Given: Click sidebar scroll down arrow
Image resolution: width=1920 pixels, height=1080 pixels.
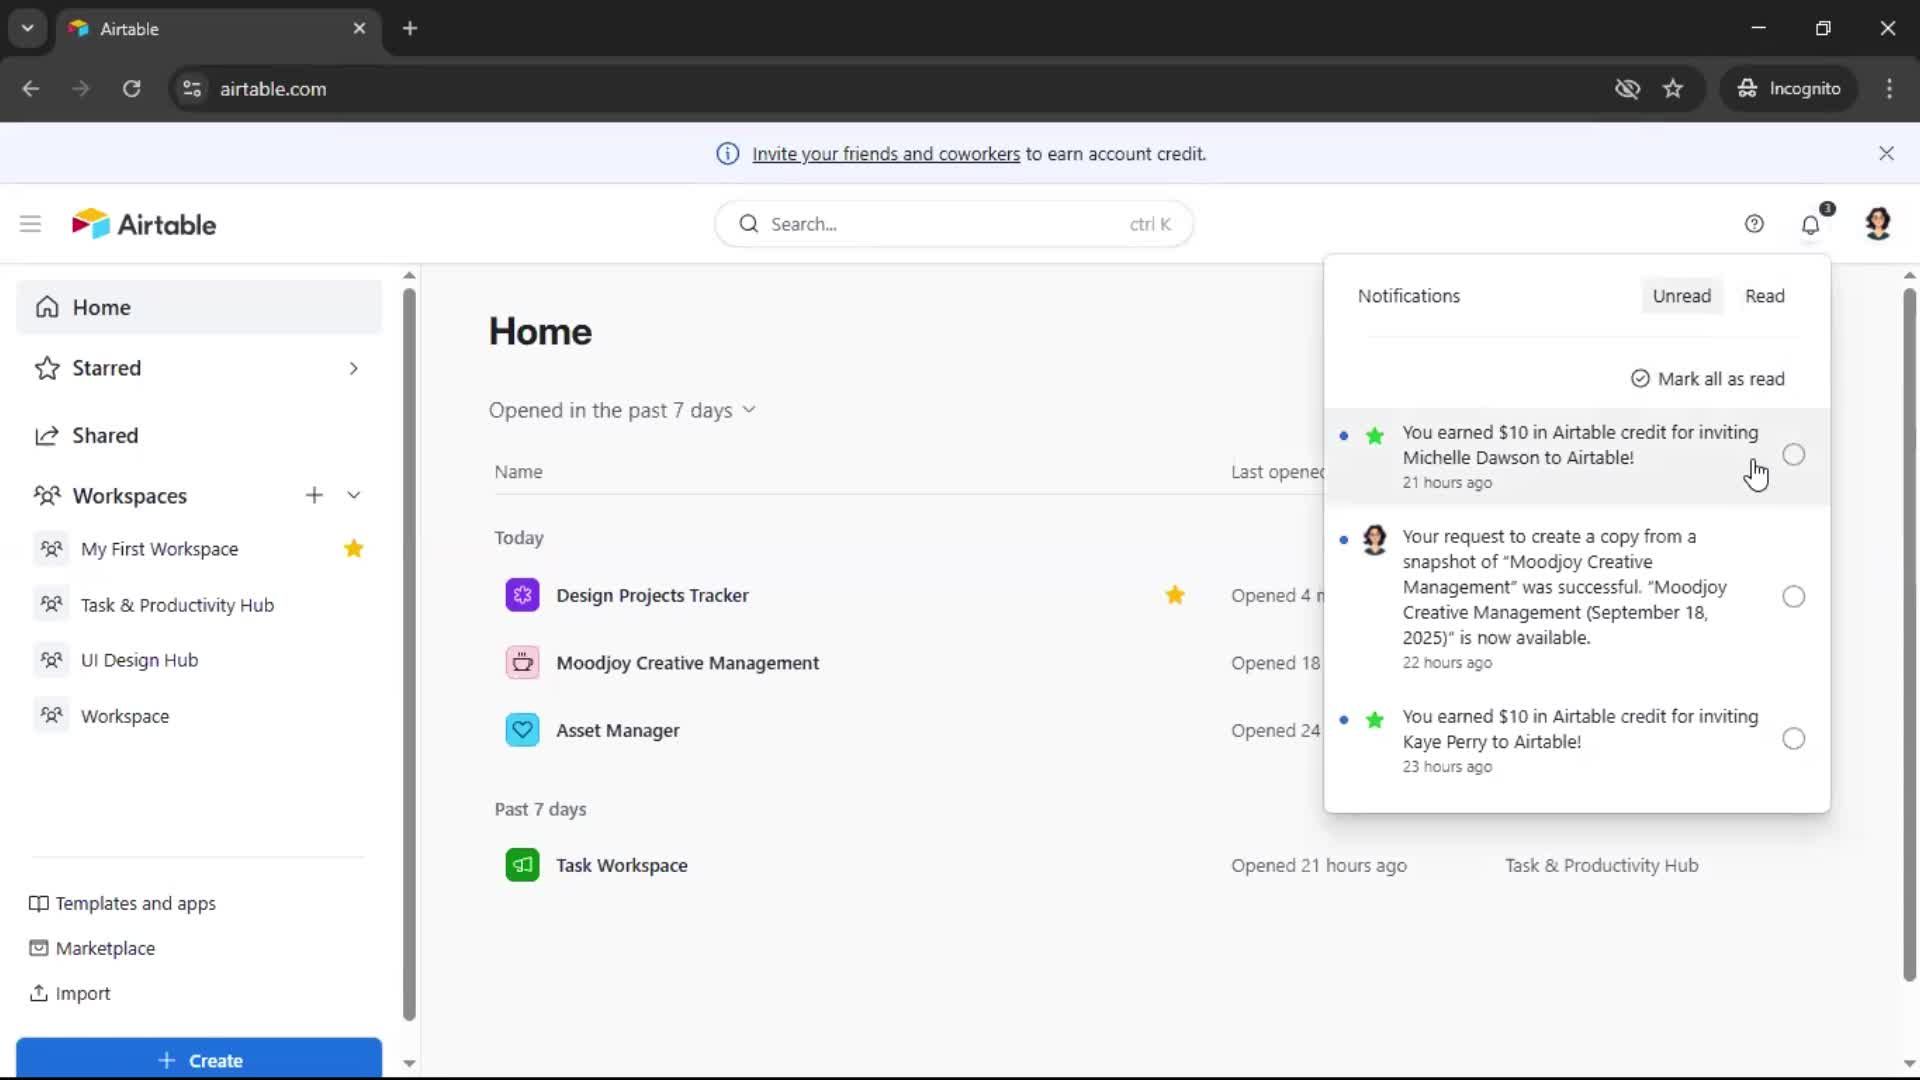Looking at the screenshot, I should click(x=409, y=1063).
